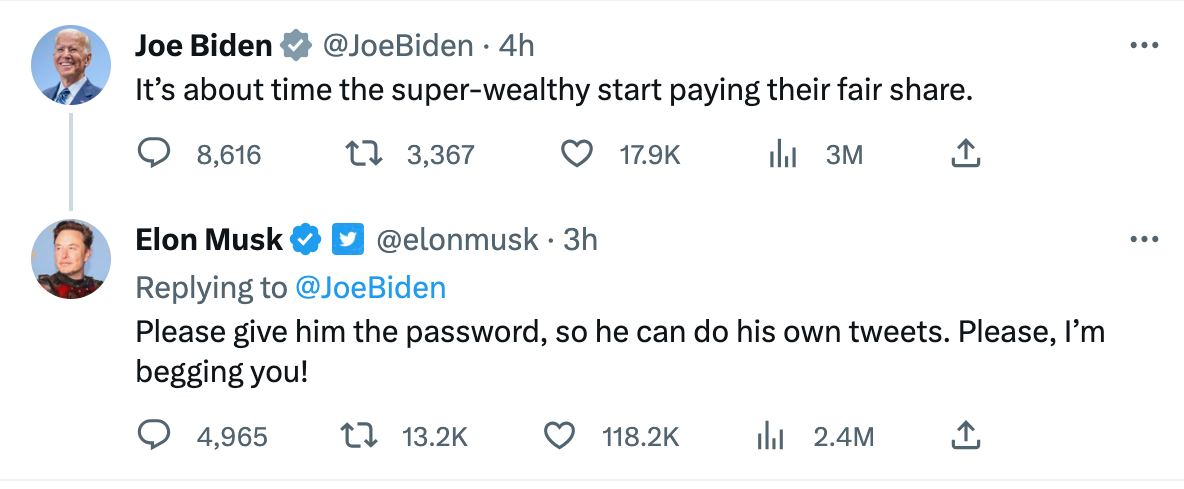The height and width of the screenshot is (489, 1184).
Task: Click the Joe Biden display name
Action: click(x=203, y=46)
